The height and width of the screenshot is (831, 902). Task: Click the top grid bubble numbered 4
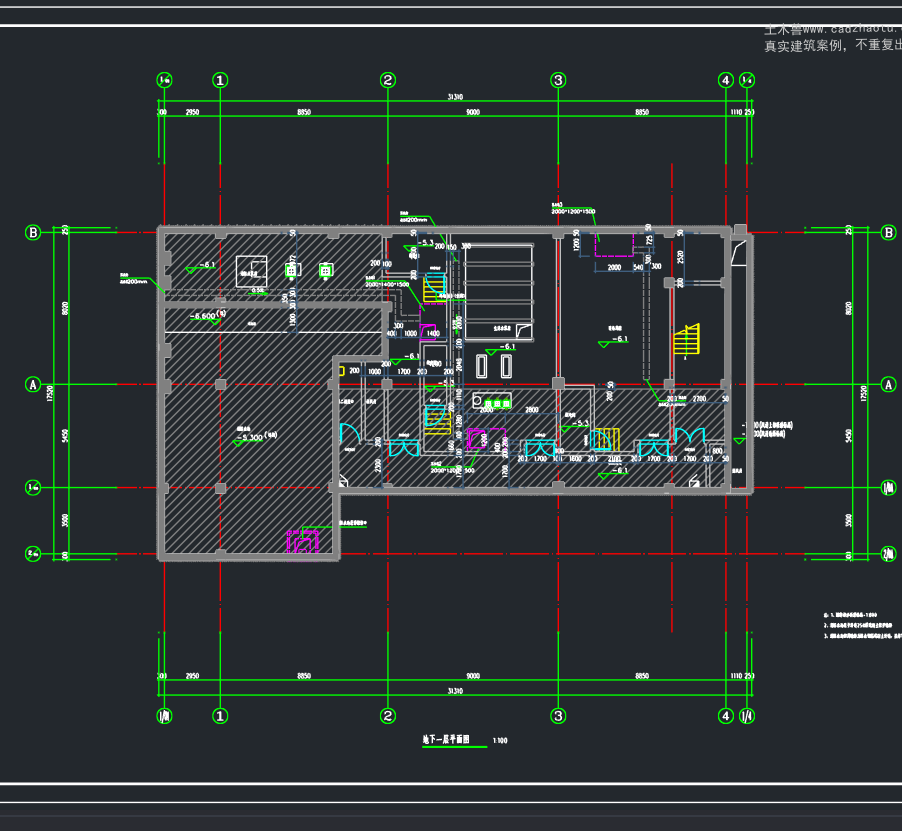pos(726,80)
